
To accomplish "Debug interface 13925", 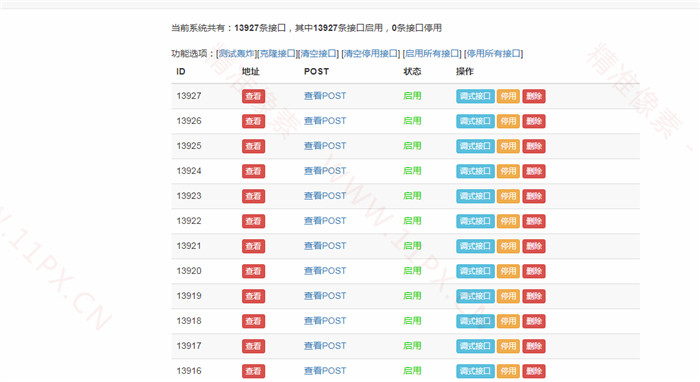I will [475, 146].
